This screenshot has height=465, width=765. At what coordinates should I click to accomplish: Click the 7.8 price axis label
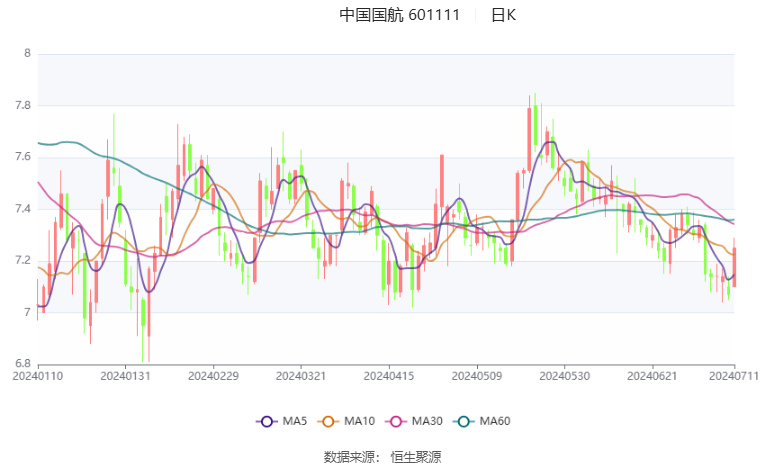pos(22,105)
